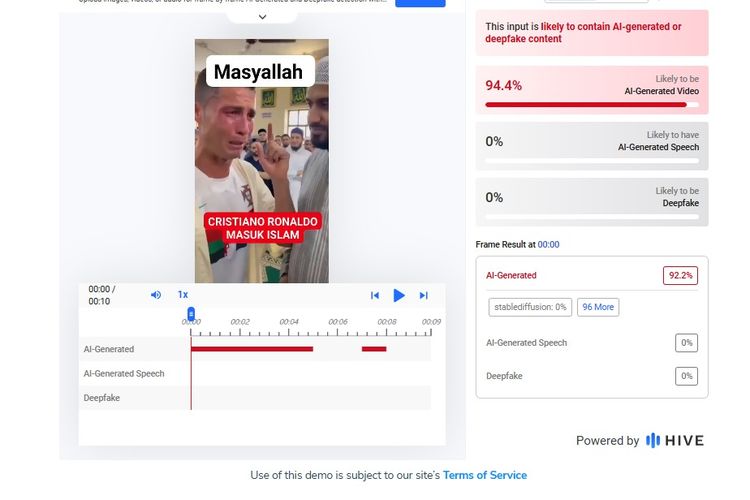The height and width of the screenshot is (500, 750).
Task: Click the 92.2% AI-Generated score badge
Action: [x=680, y=276]
